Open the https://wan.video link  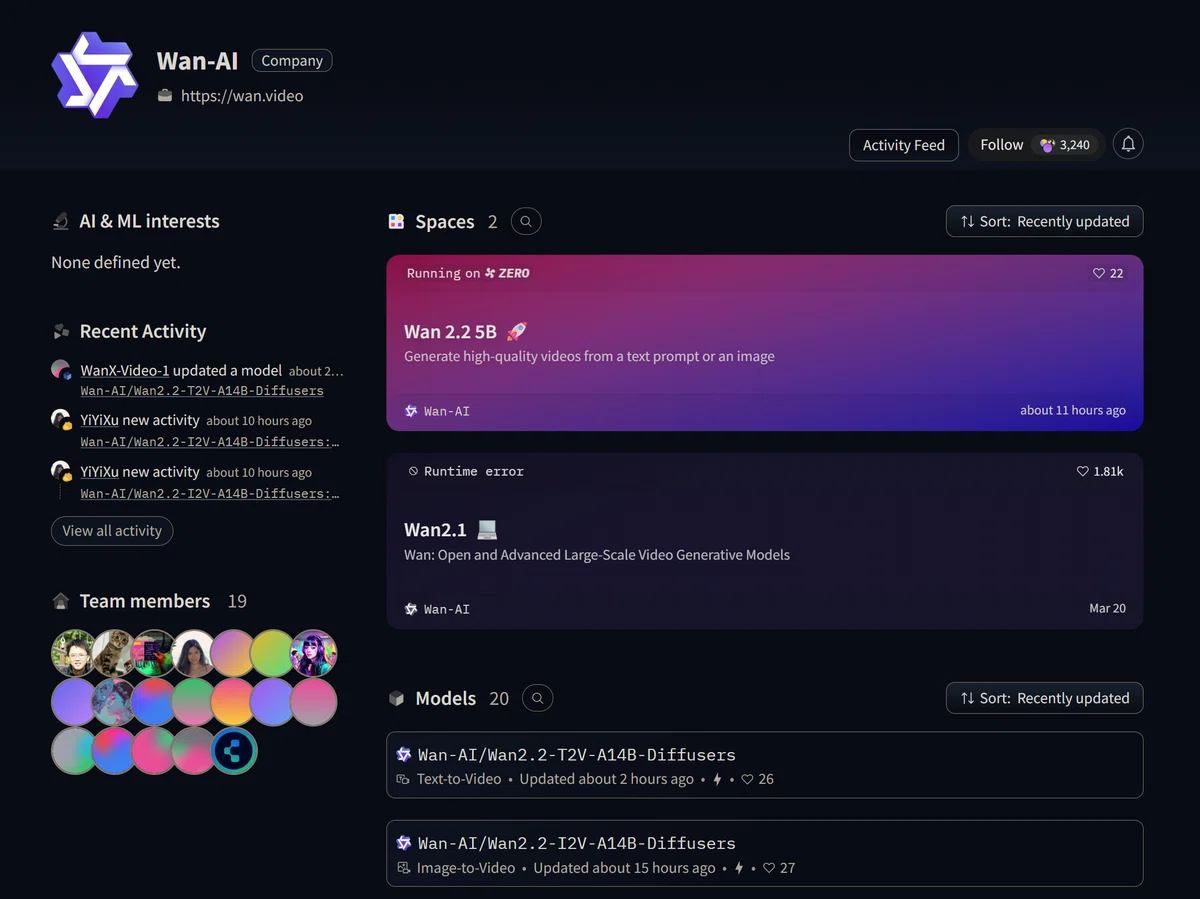[242, 96]
